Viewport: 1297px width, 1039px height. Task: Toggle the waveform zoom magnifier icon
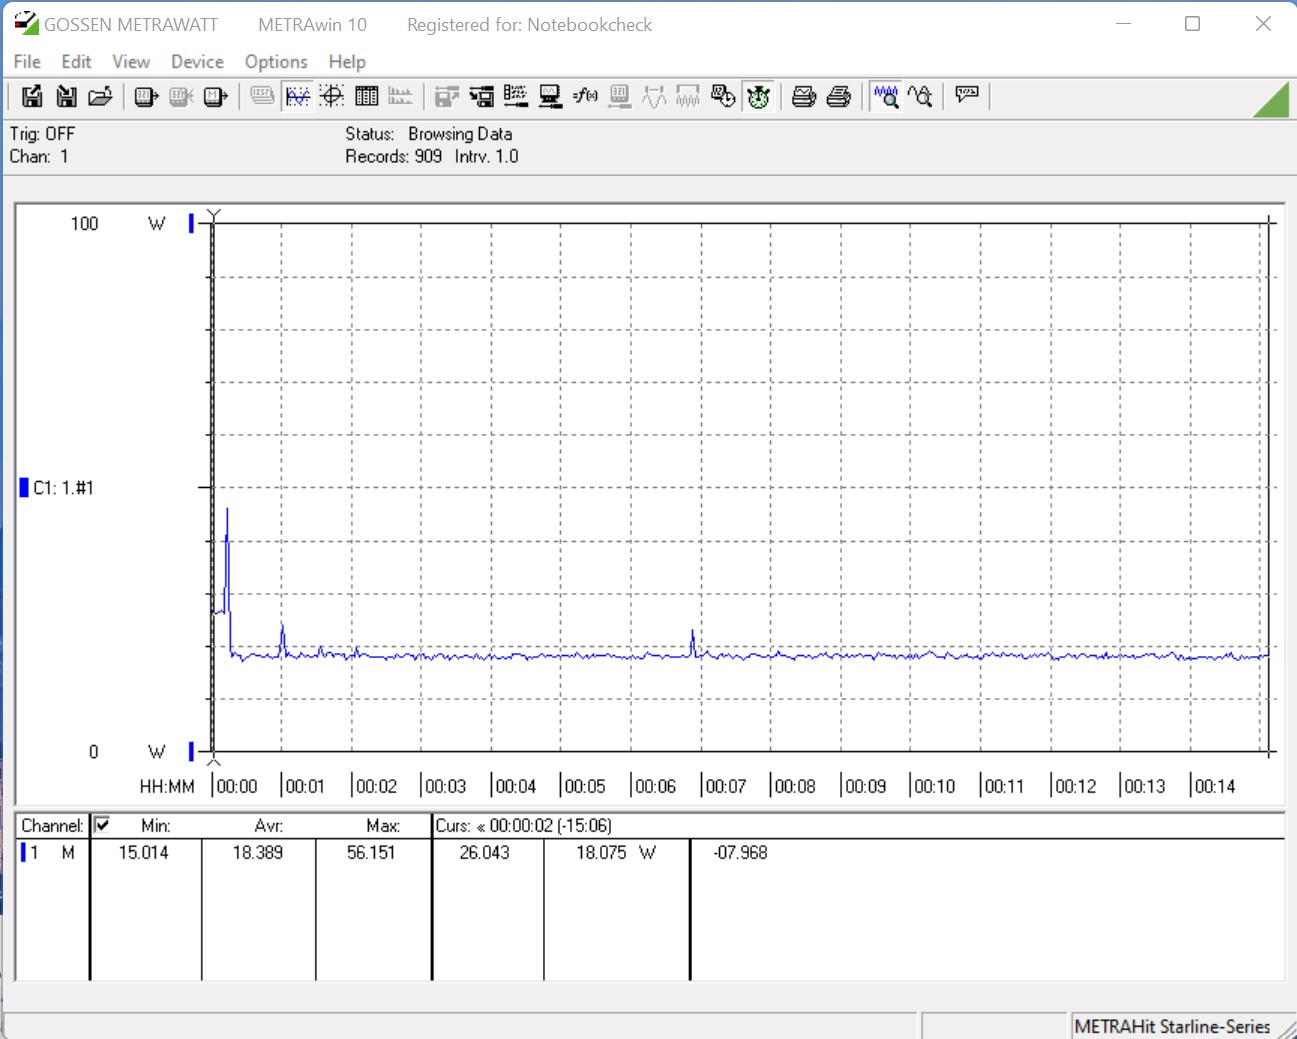tap(886, 96)
